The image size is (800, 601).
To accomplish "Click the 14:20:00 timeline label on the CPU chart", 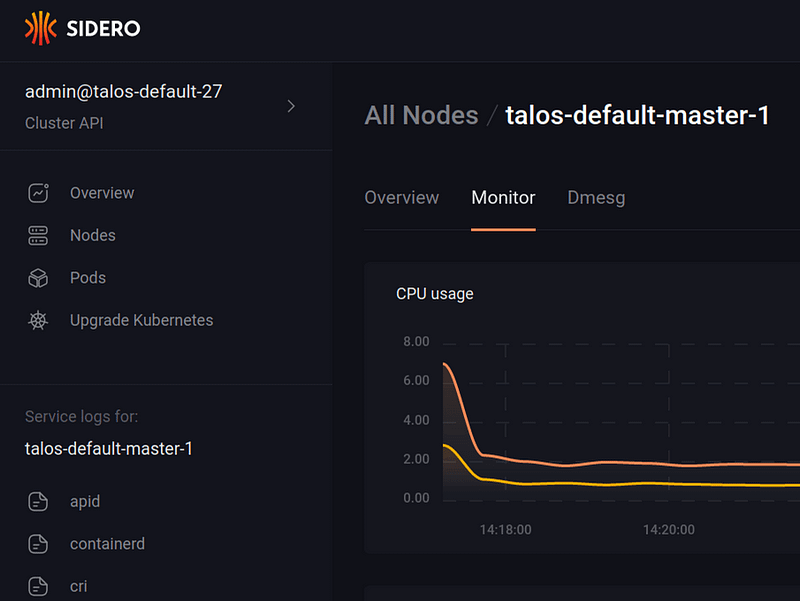I will point(668,530).
